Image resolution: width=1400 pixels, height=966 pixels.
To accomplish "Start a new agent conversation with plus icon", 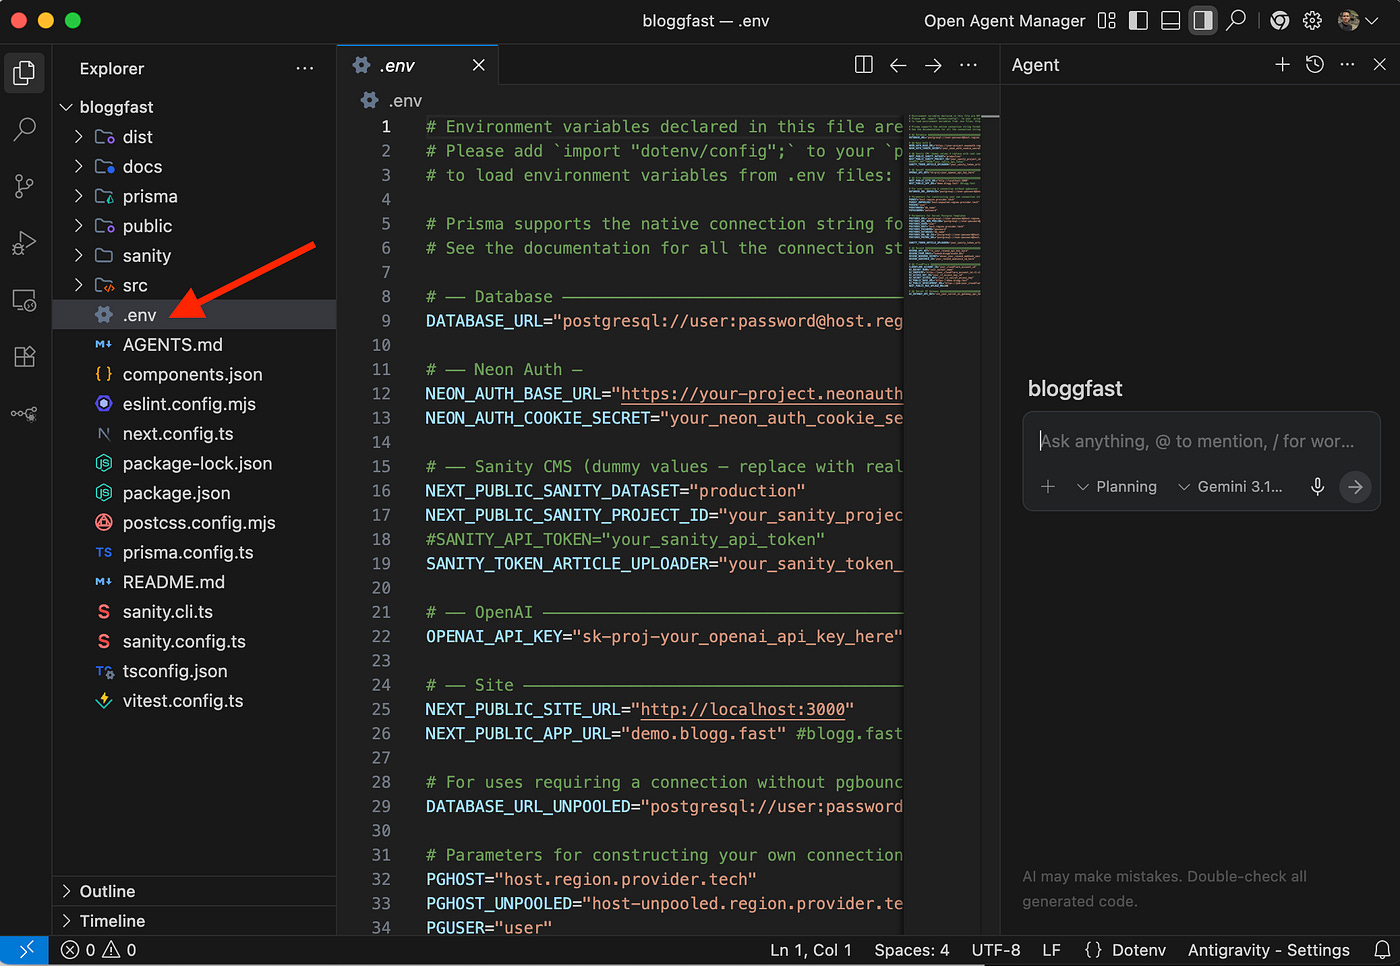I will (1282, 65).
